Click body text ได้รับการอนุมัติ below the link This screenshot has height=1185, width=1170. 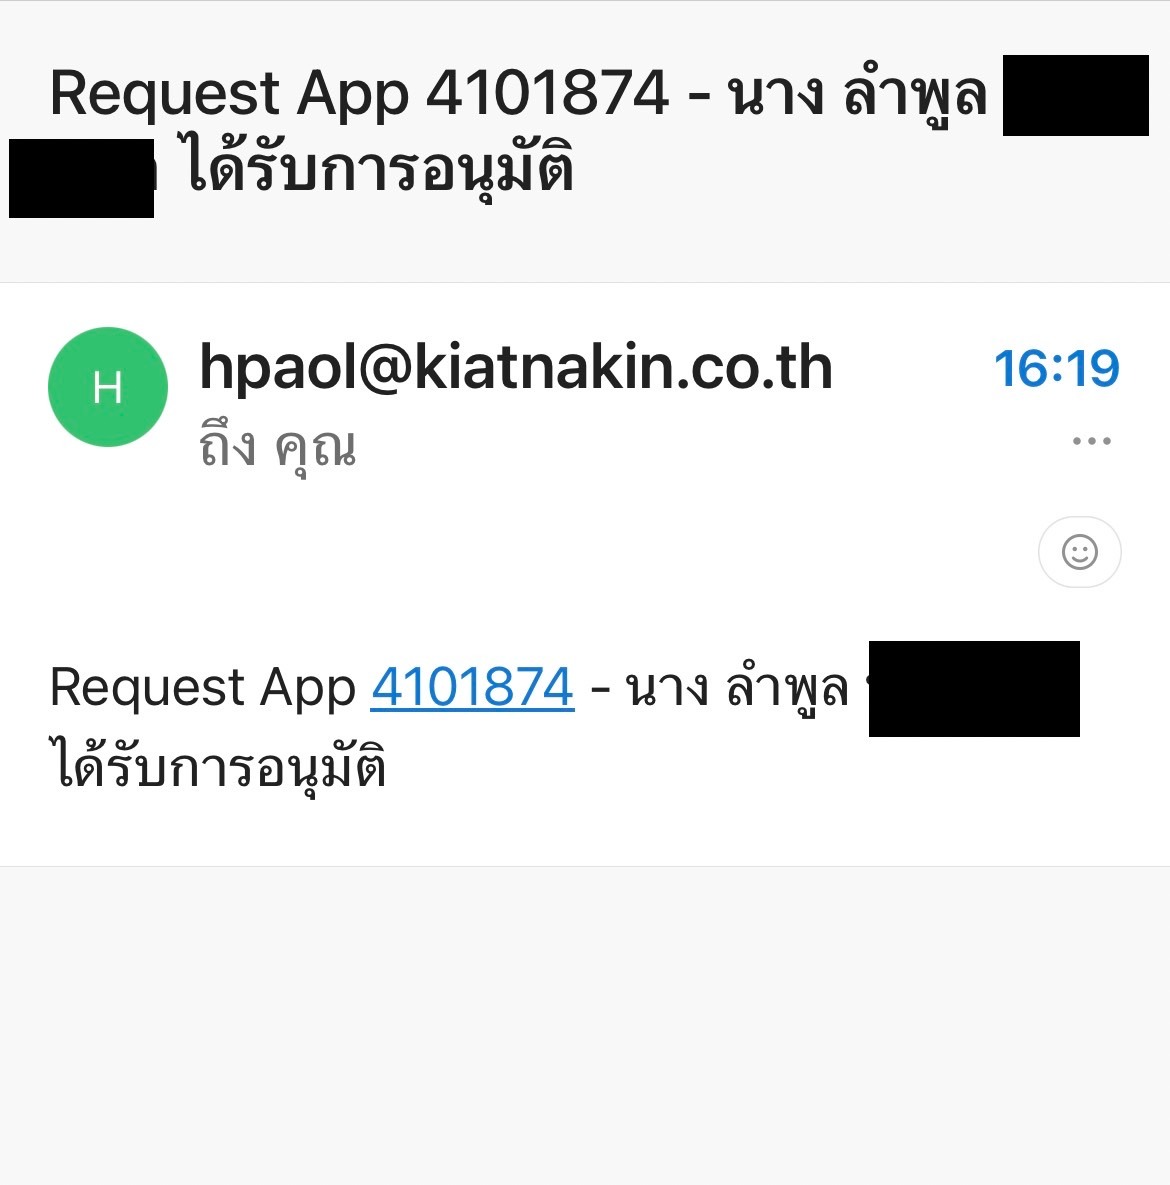tap(219, 765)
